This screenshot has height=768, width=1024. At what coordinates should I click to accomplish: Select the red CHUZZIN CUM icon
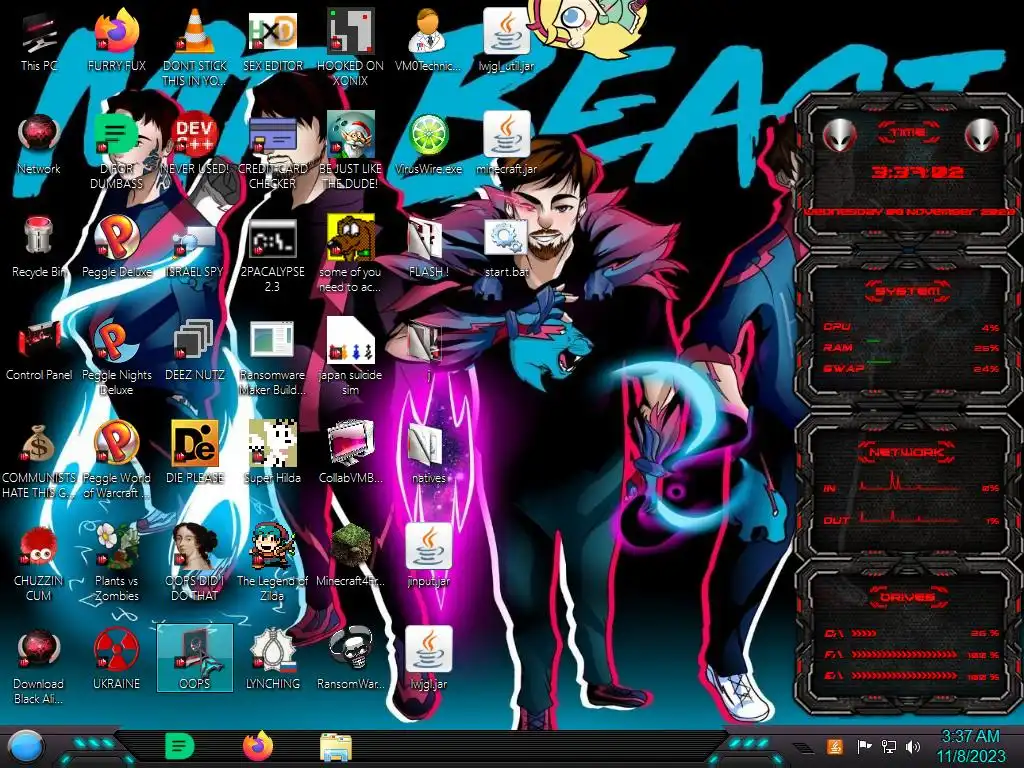click(x=39, y=564)
